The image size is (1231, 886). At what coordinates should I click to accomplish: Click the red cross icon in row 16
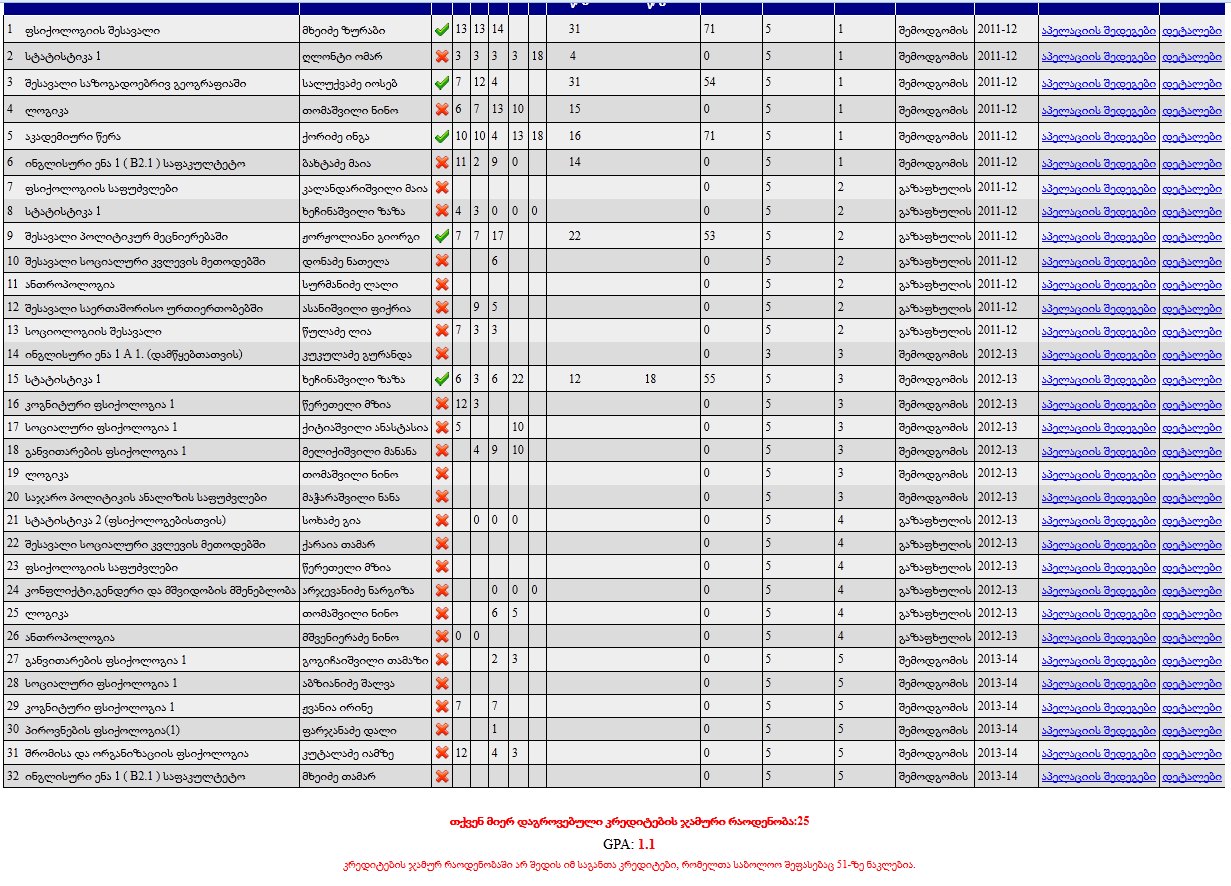441,404
